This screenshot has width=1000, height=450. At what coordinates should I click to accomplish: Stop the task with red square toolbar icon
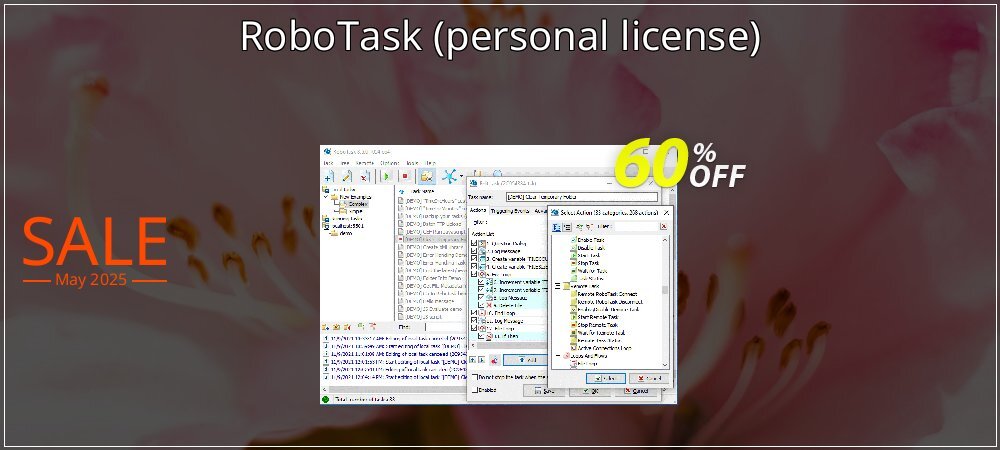click(x=405, y=177)
